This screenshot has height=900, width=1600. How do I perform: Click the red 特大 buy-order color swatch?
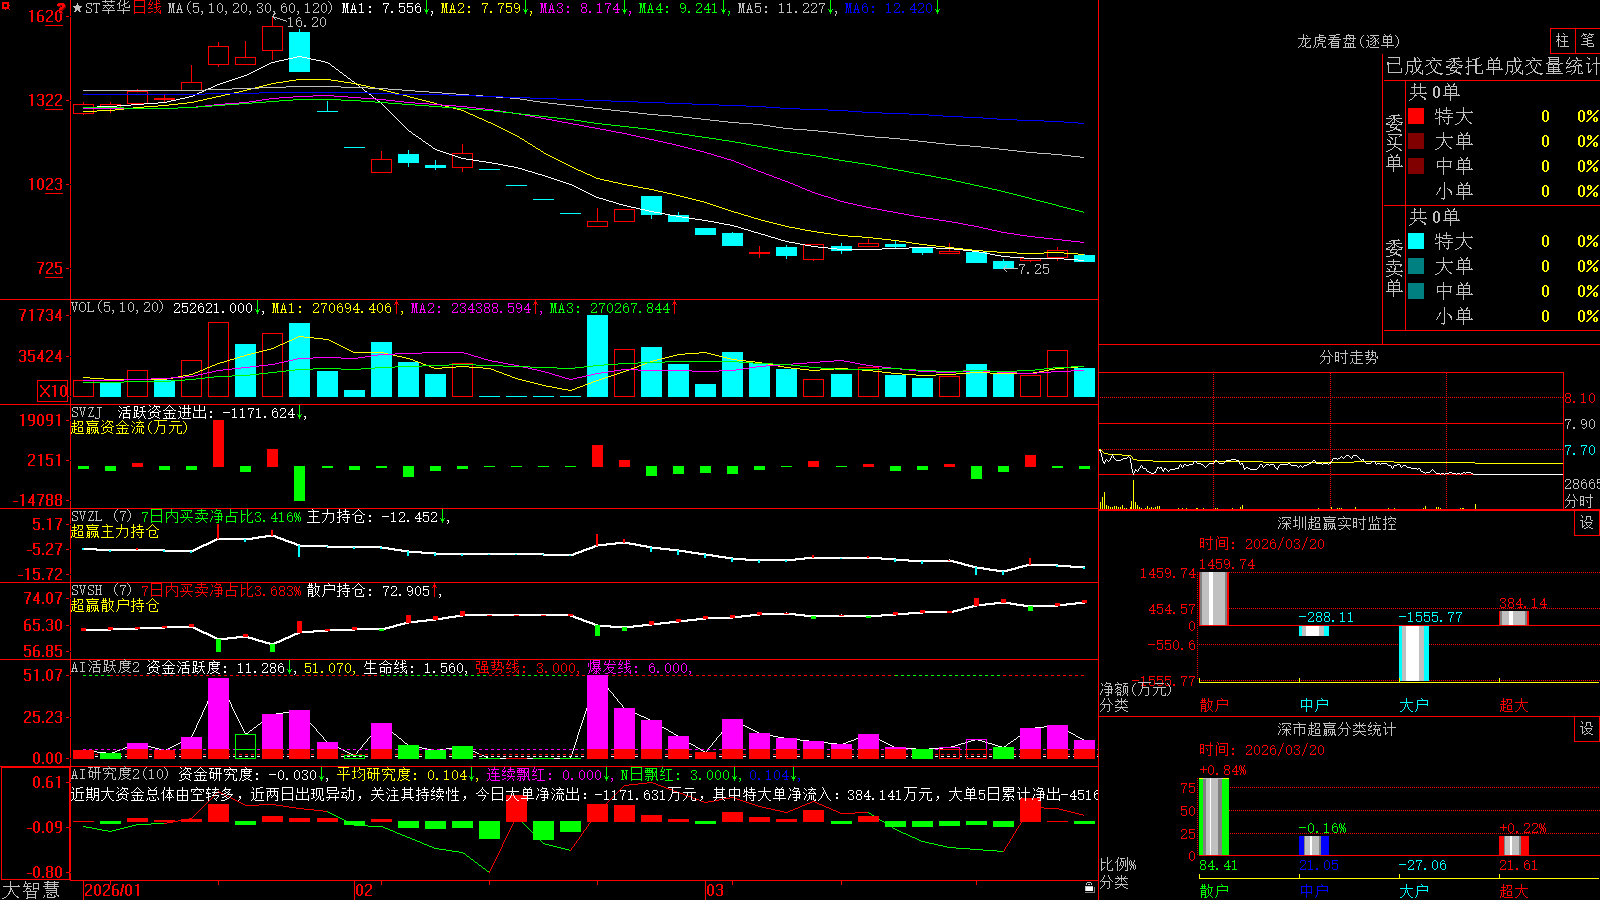1416,116
